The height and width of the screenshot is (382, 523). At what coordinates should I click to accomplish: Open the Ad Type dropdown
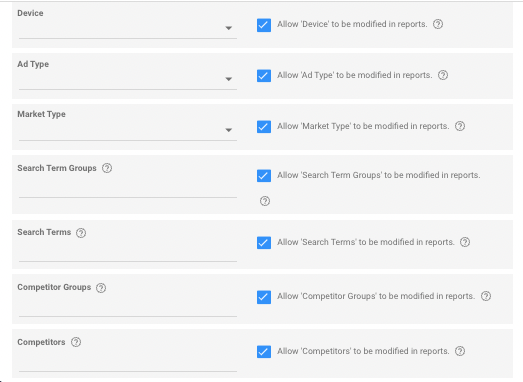[128, 80]
